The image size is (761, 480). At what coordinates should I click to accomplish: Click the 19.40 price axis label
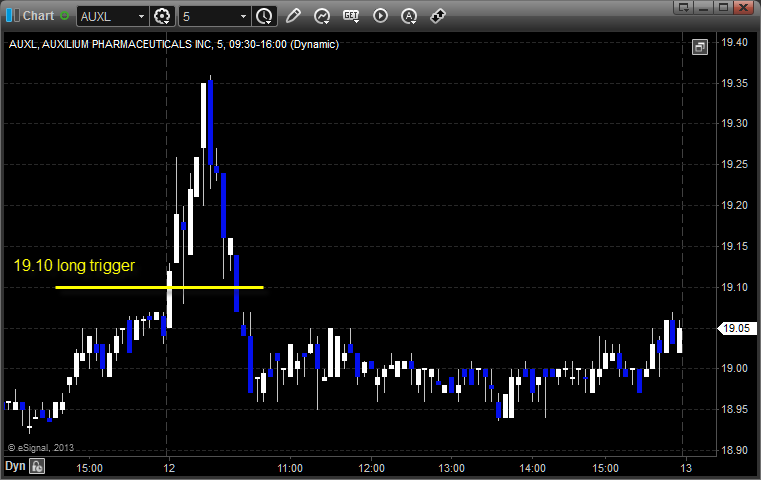(734, 42)
